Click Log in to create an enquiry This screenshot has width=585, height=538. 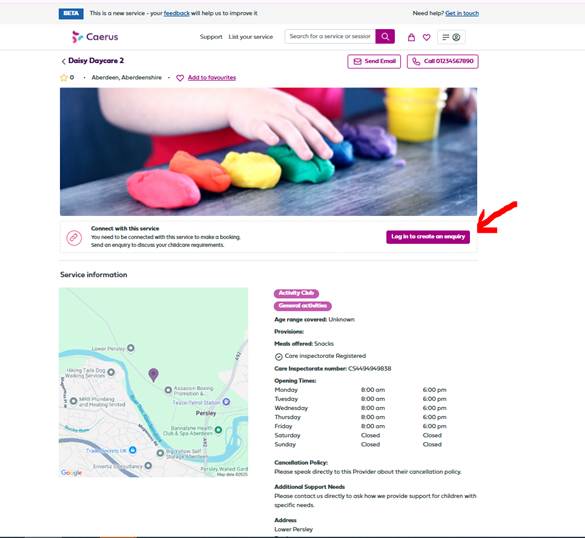coord(428,237)
